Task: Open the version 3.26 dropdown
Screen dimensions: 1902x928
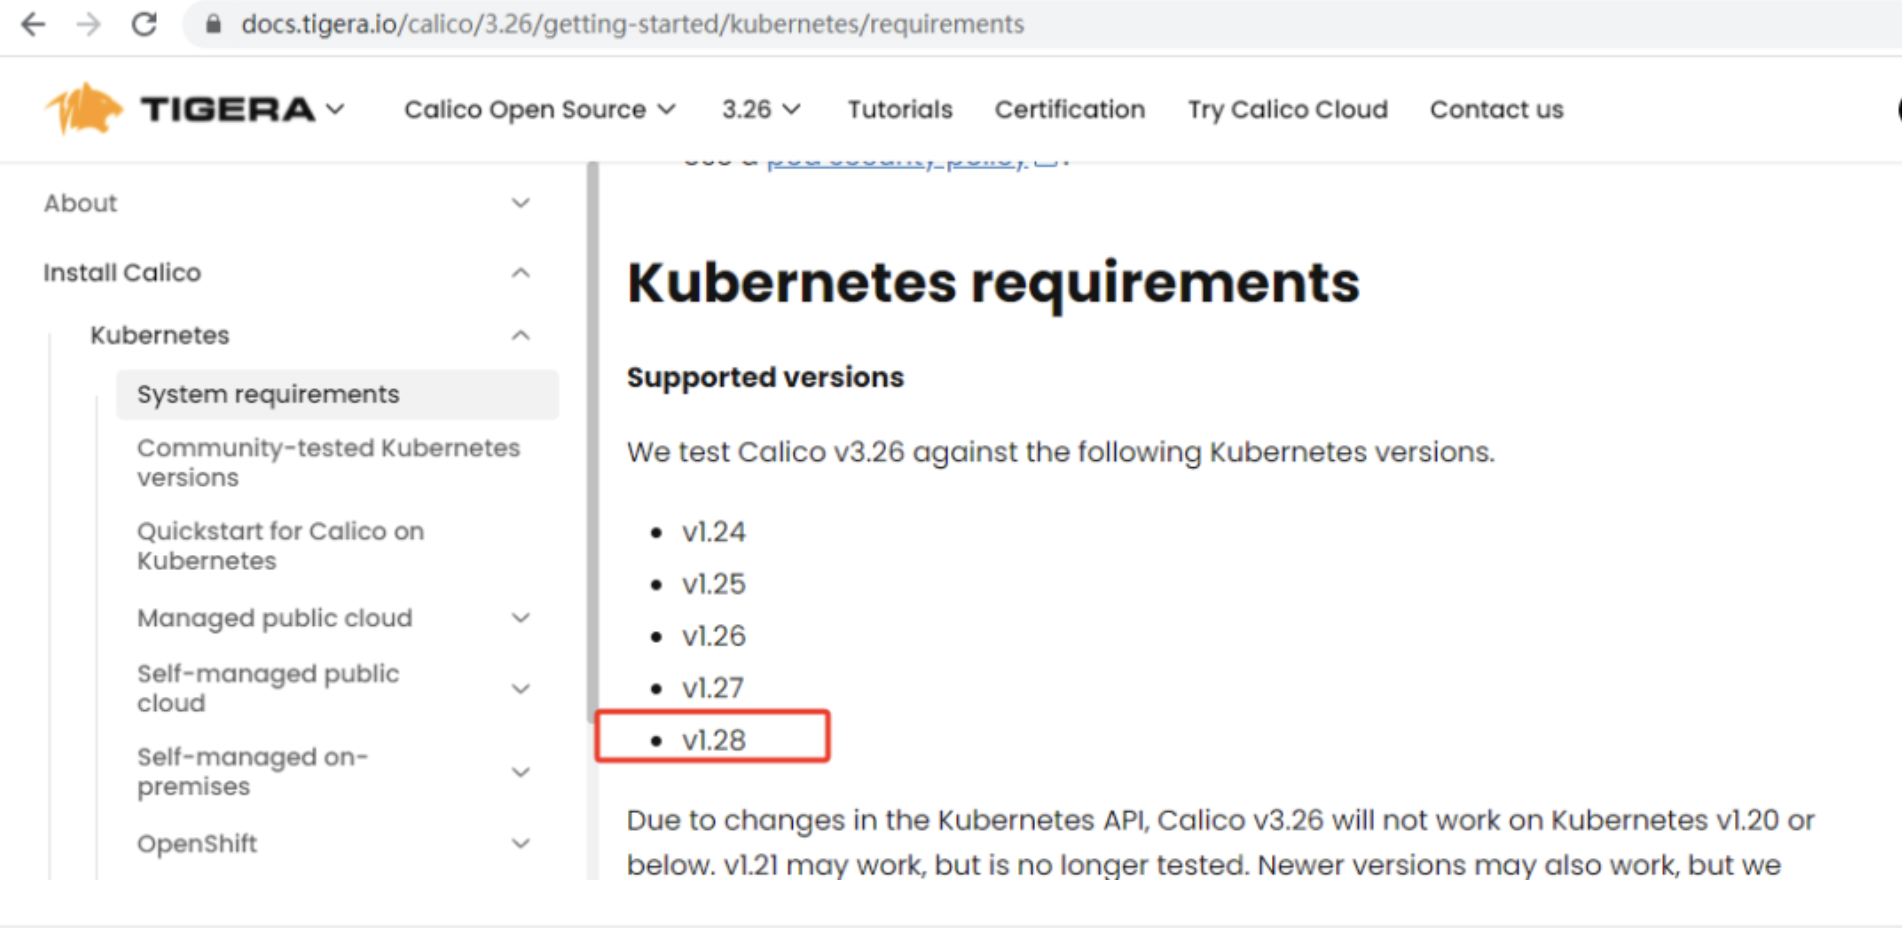Action: 760,109
